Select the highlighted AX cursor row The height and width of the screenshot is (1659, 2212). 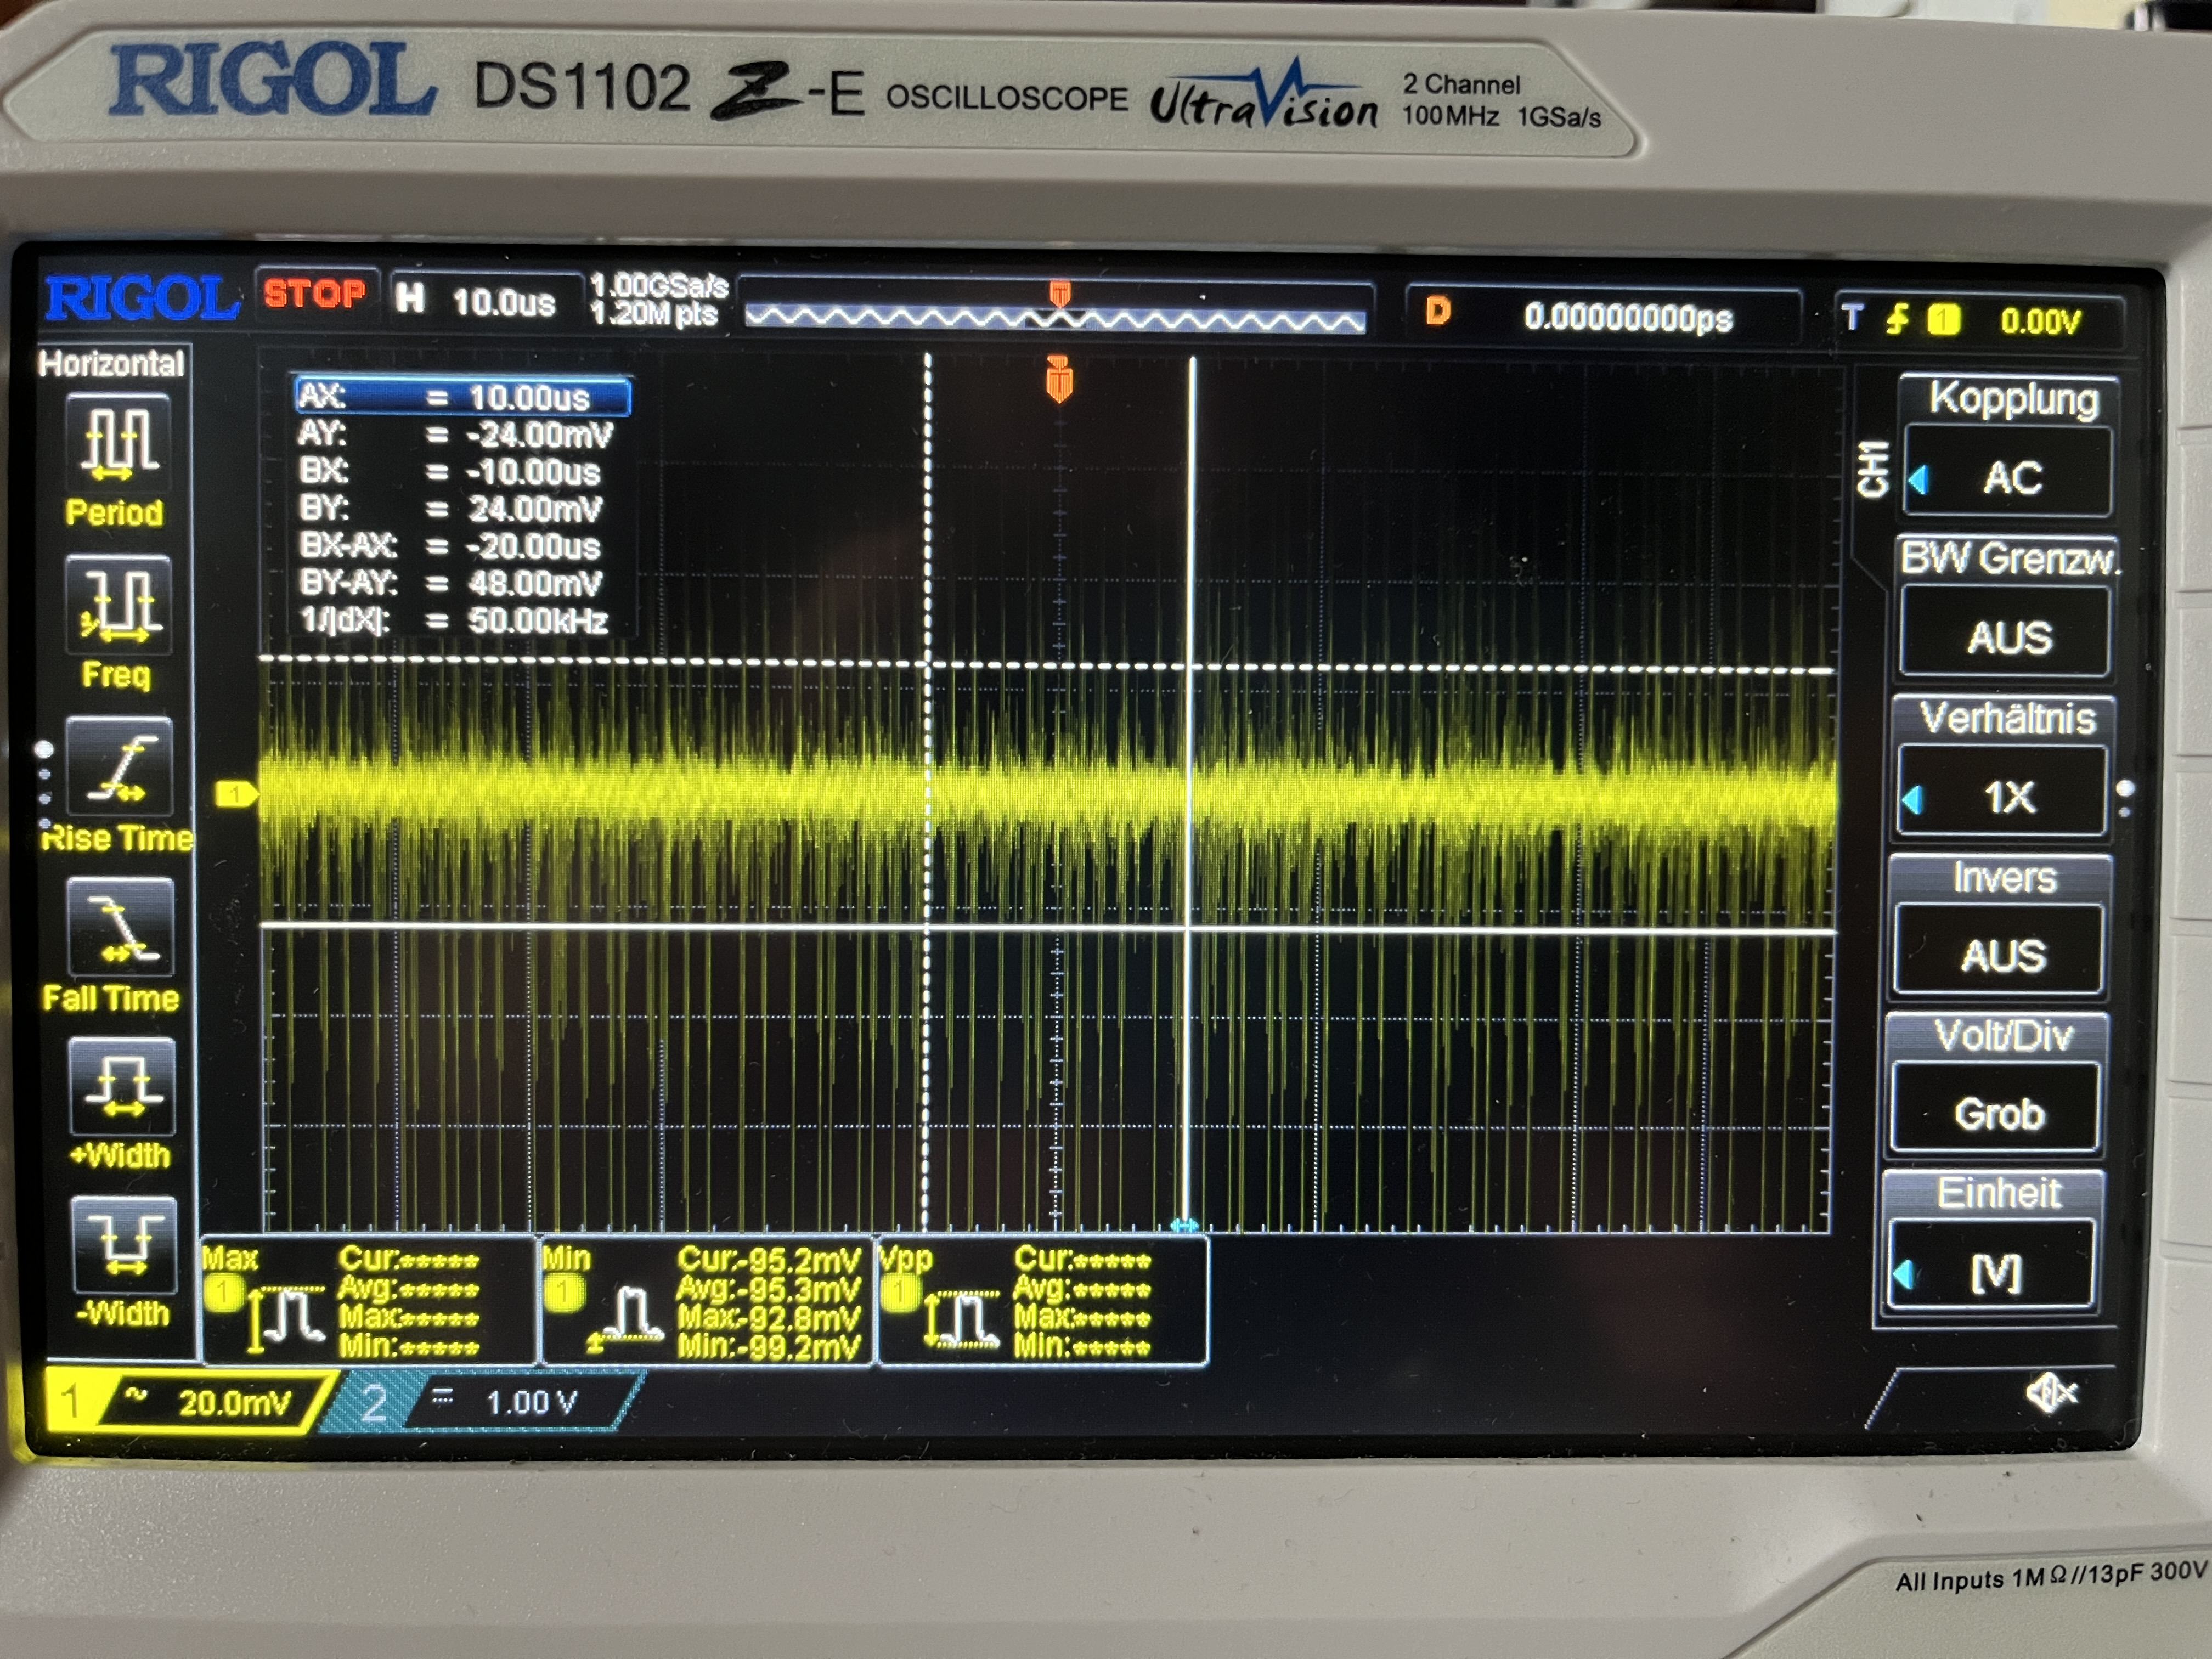click(462, 396)
